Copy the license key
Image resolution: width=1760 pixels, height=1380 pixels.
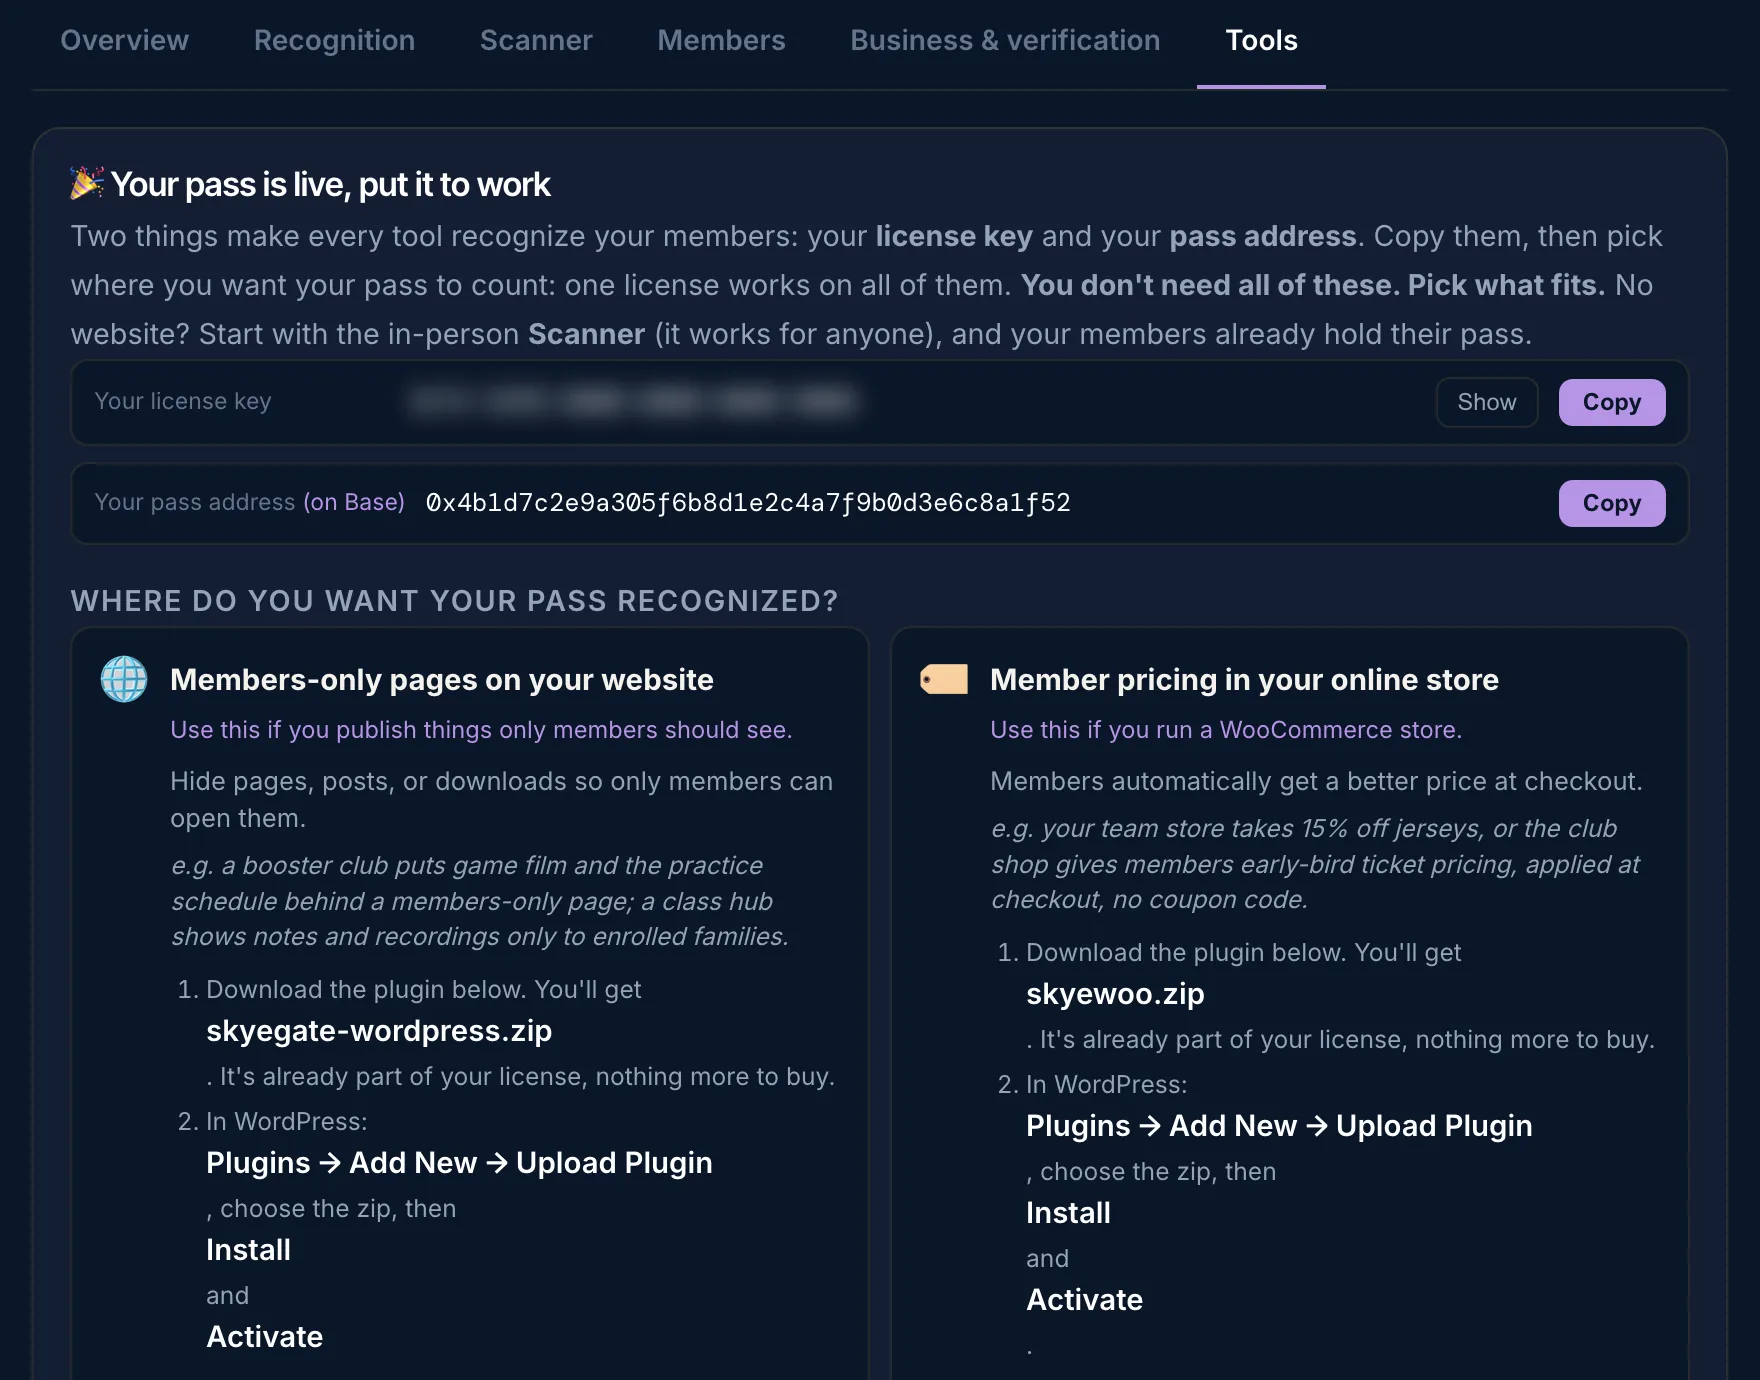tap(1612, 402)
